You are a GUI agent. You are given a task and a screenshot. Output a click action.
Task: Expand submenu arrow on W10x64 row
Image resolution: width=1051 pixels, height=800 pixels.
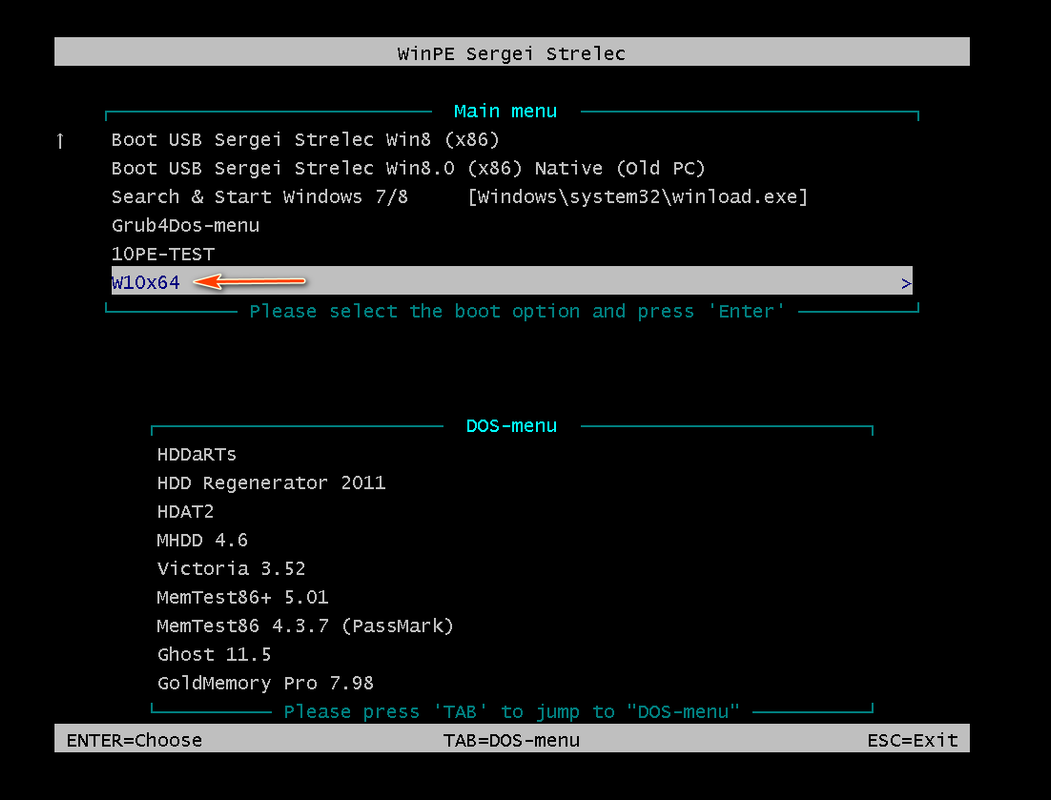pos(906,283)
